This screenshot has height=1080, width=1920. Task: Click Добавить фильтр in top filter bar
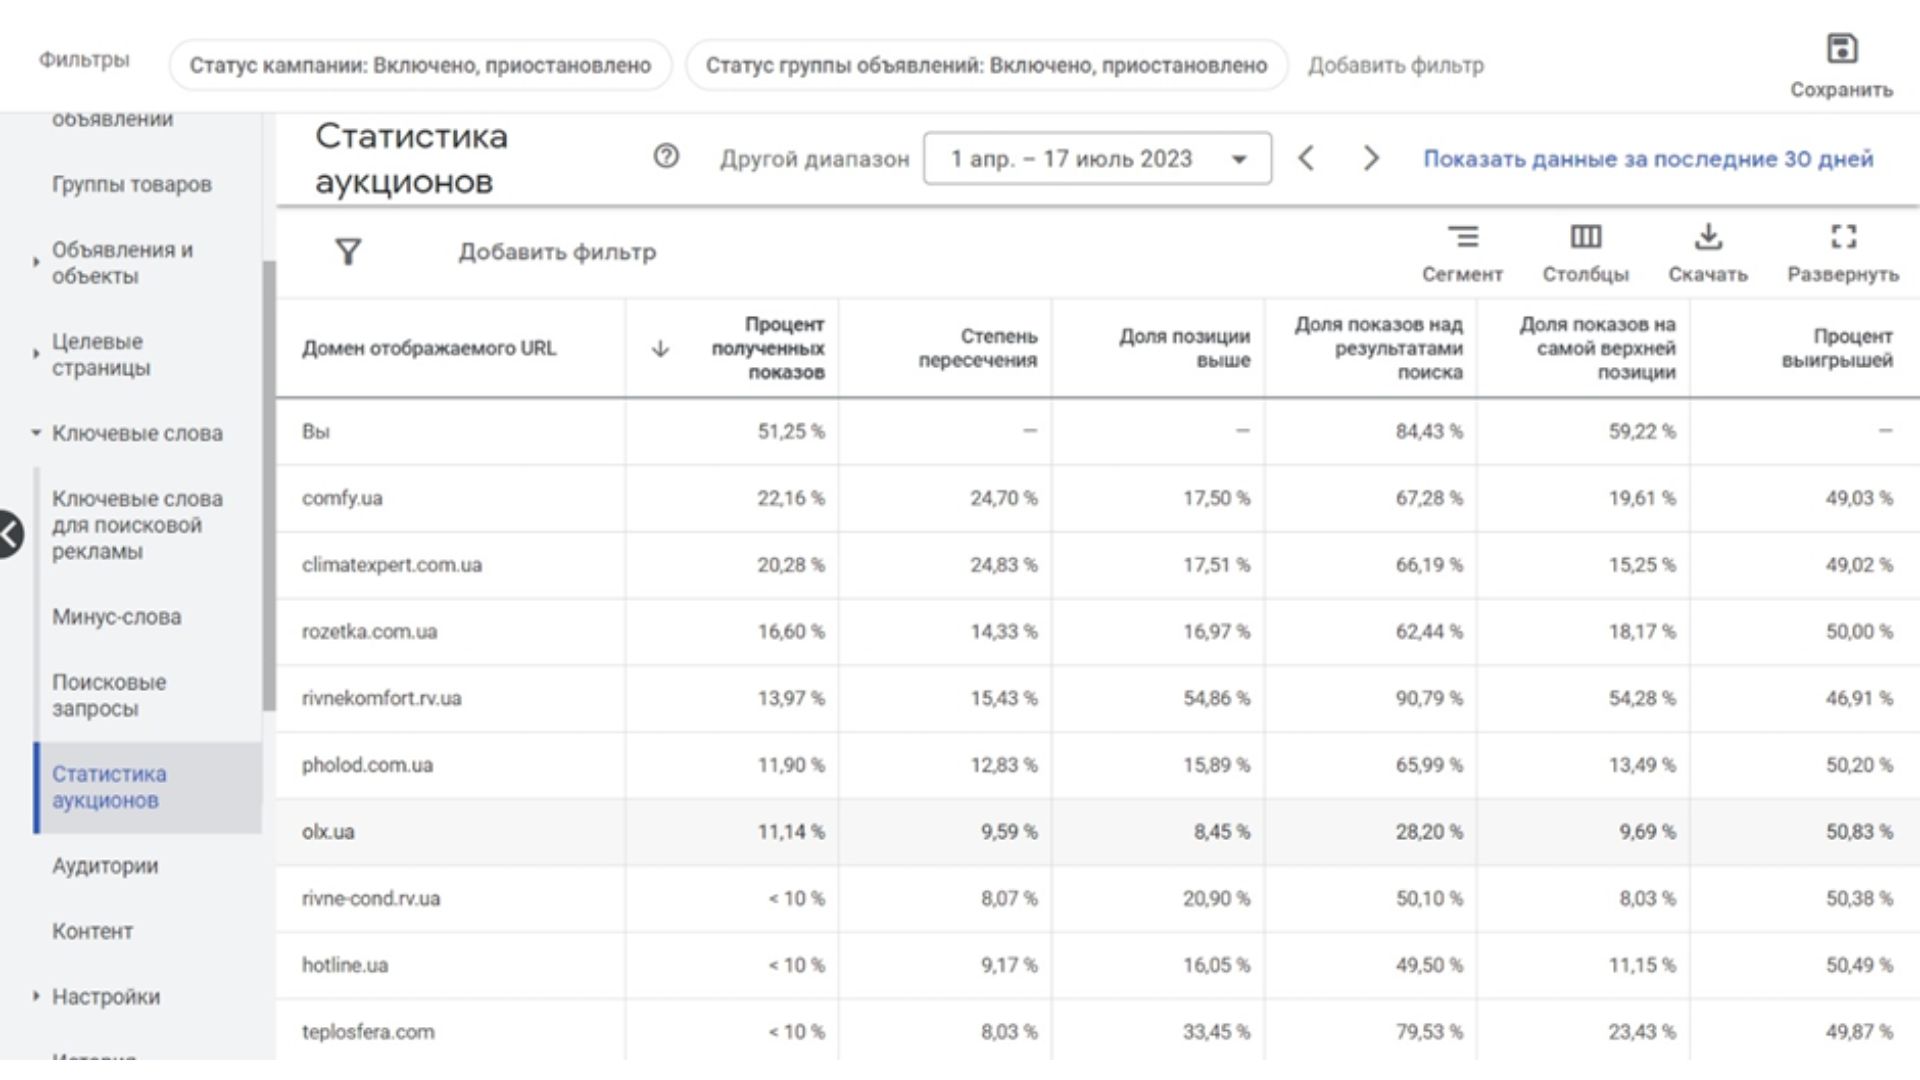1396,65
